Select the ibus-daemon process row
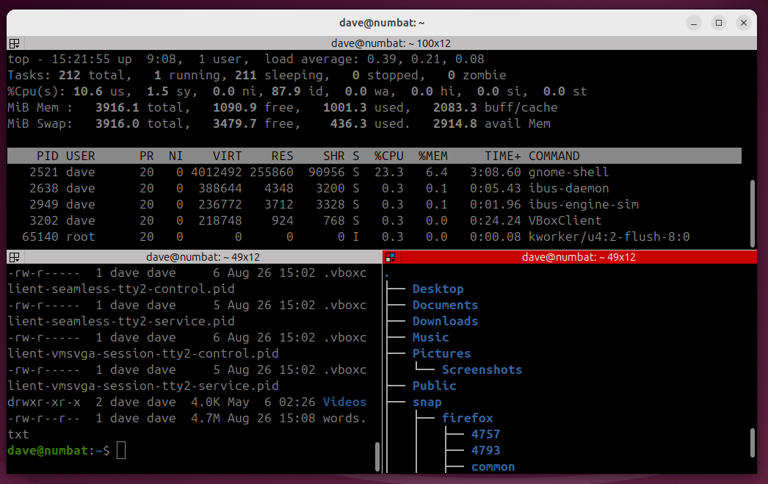This screenshot has height=484, width=768. point(374,189)
